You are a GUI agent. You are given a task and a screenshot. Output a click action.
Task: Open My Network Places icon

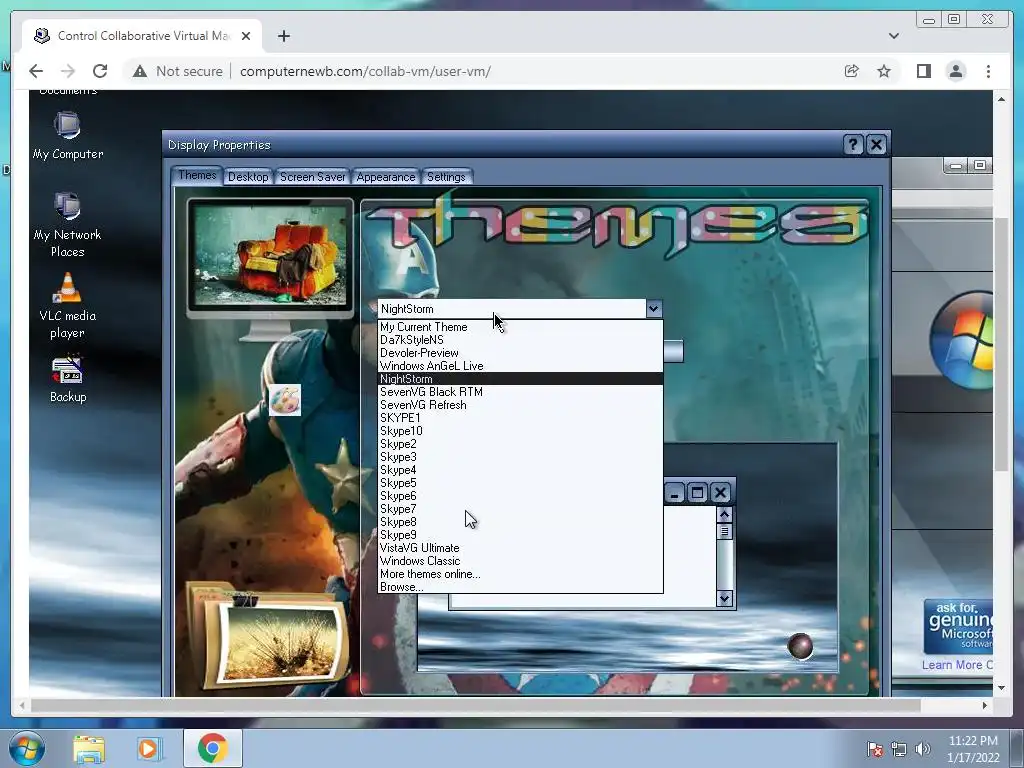(x=67, y=224)
